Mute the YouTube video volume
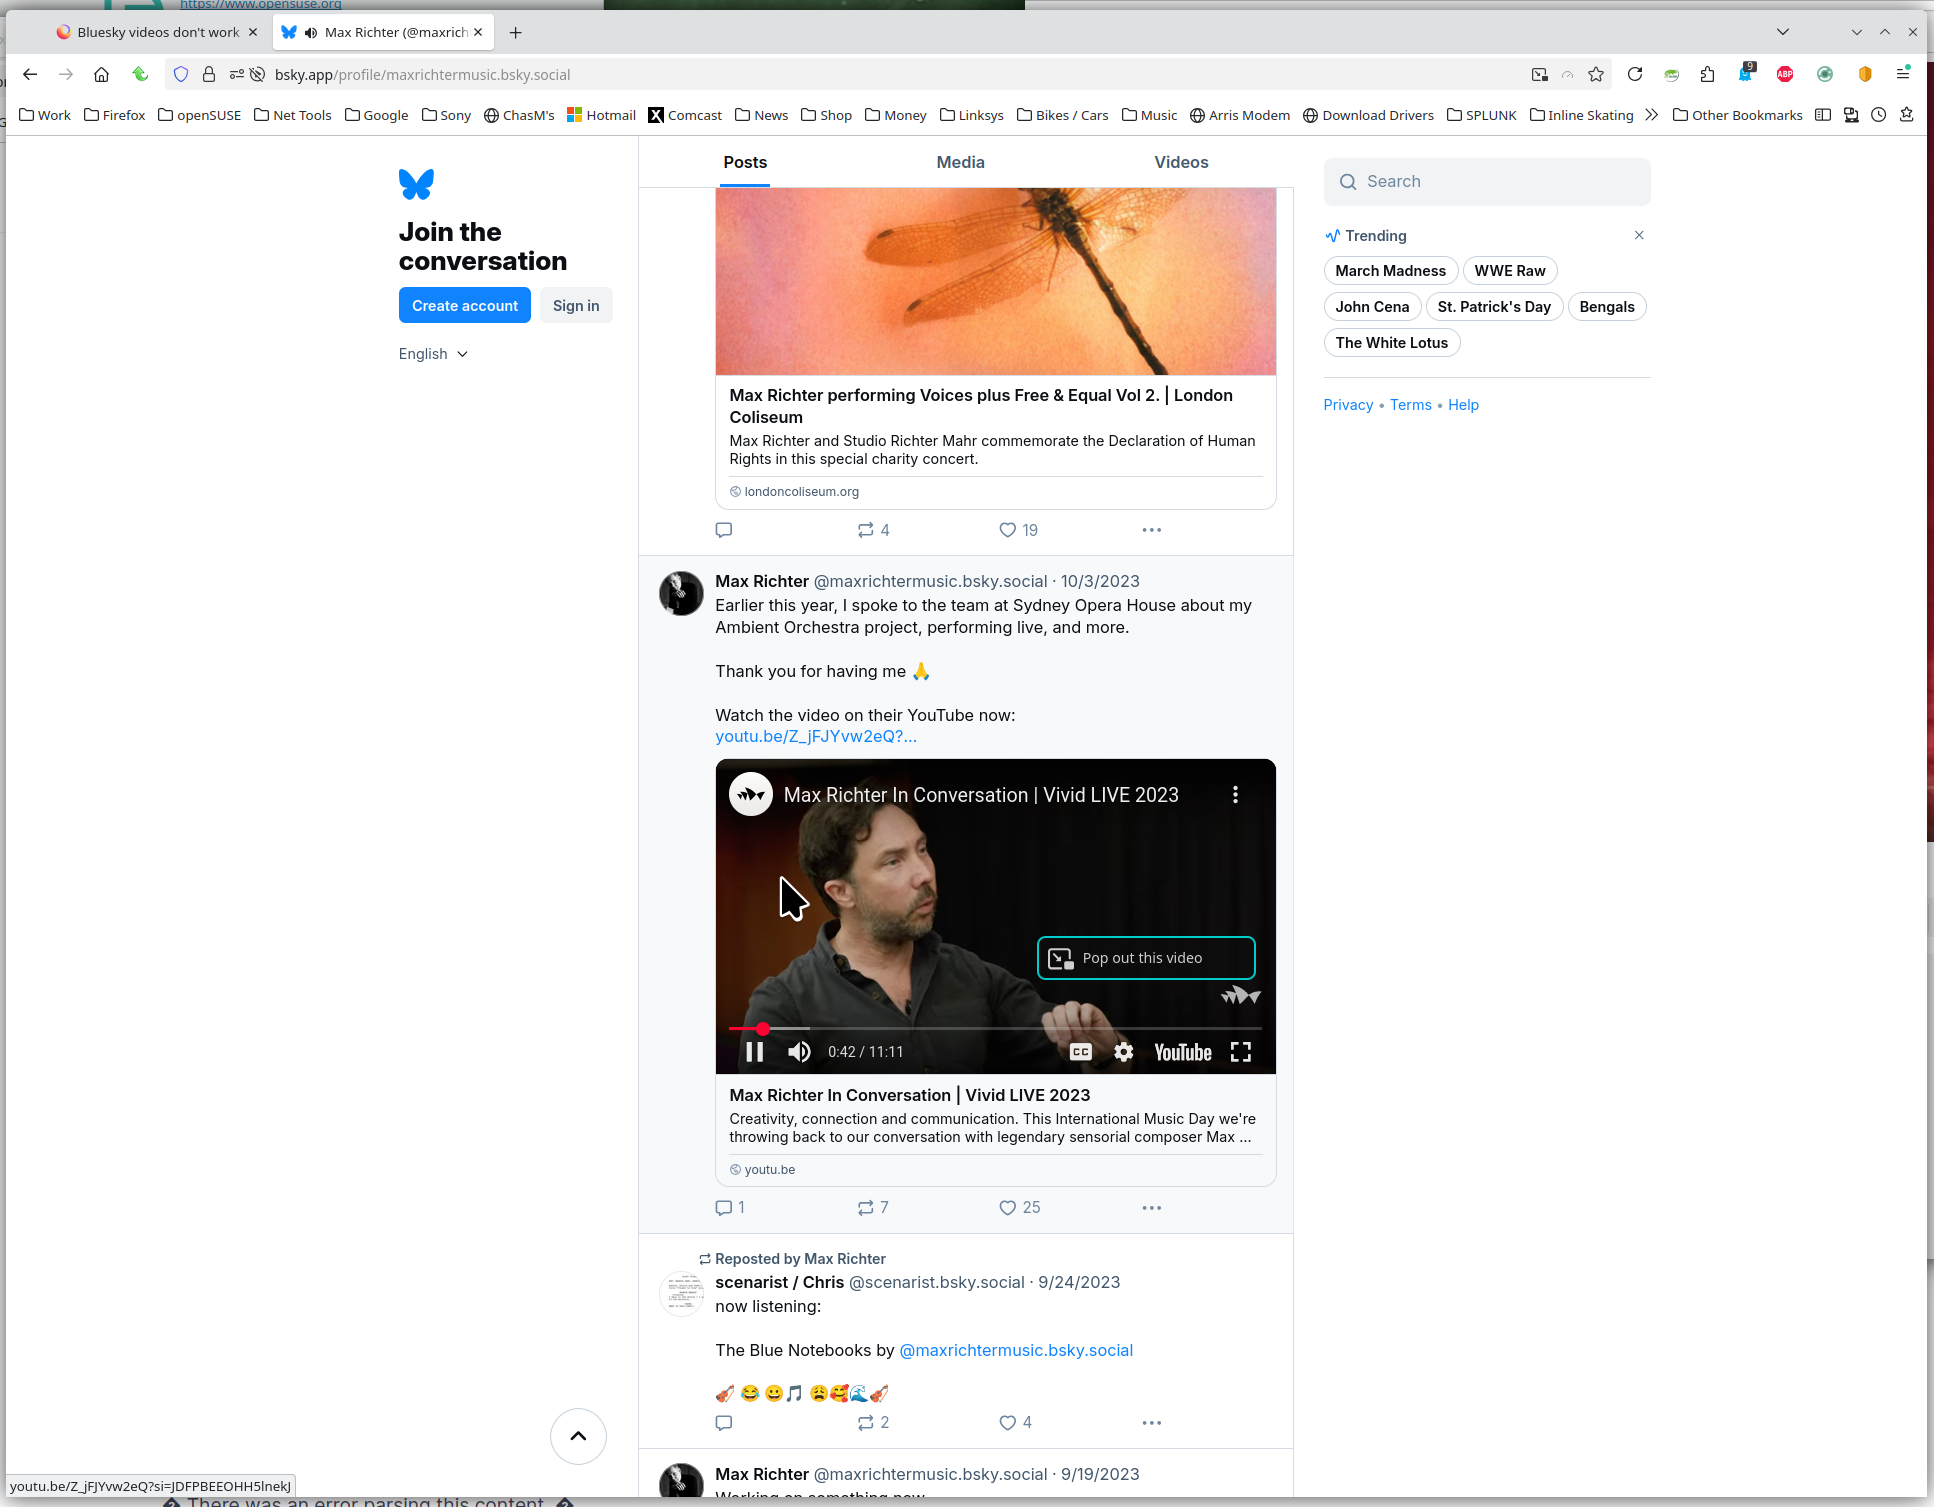 coord(799,1052)
